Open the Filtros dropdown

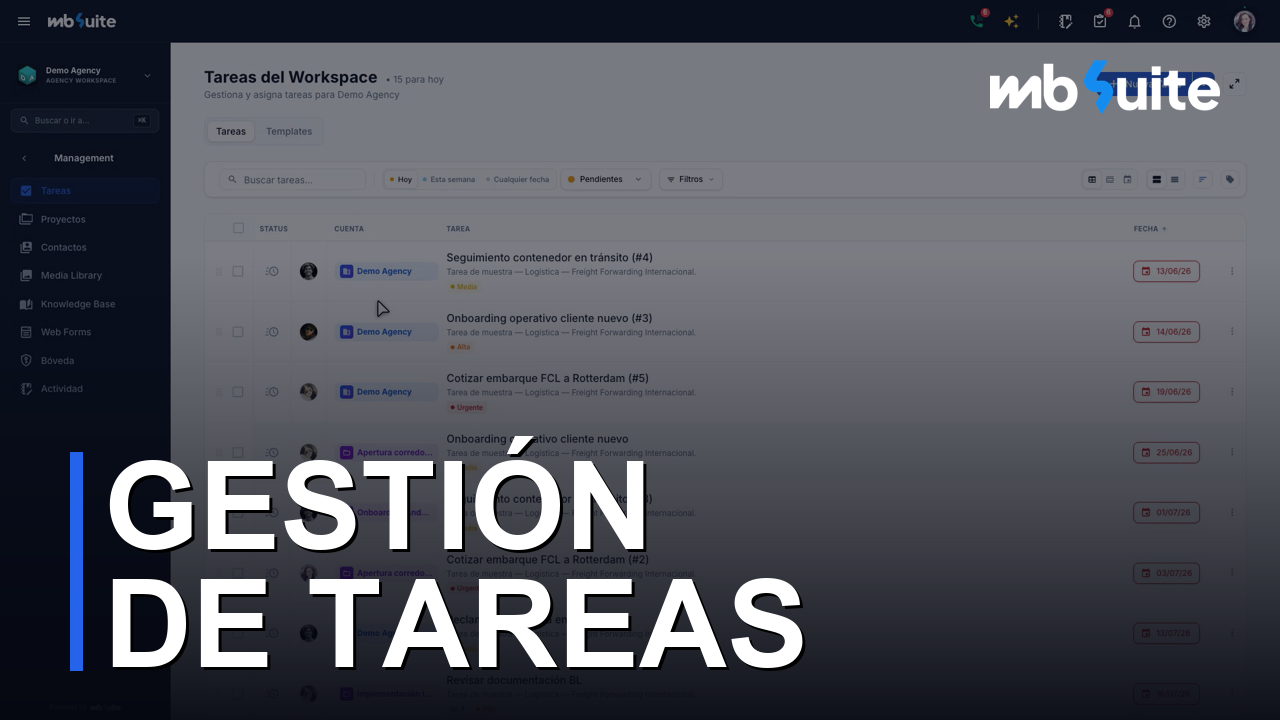[691, 180]
